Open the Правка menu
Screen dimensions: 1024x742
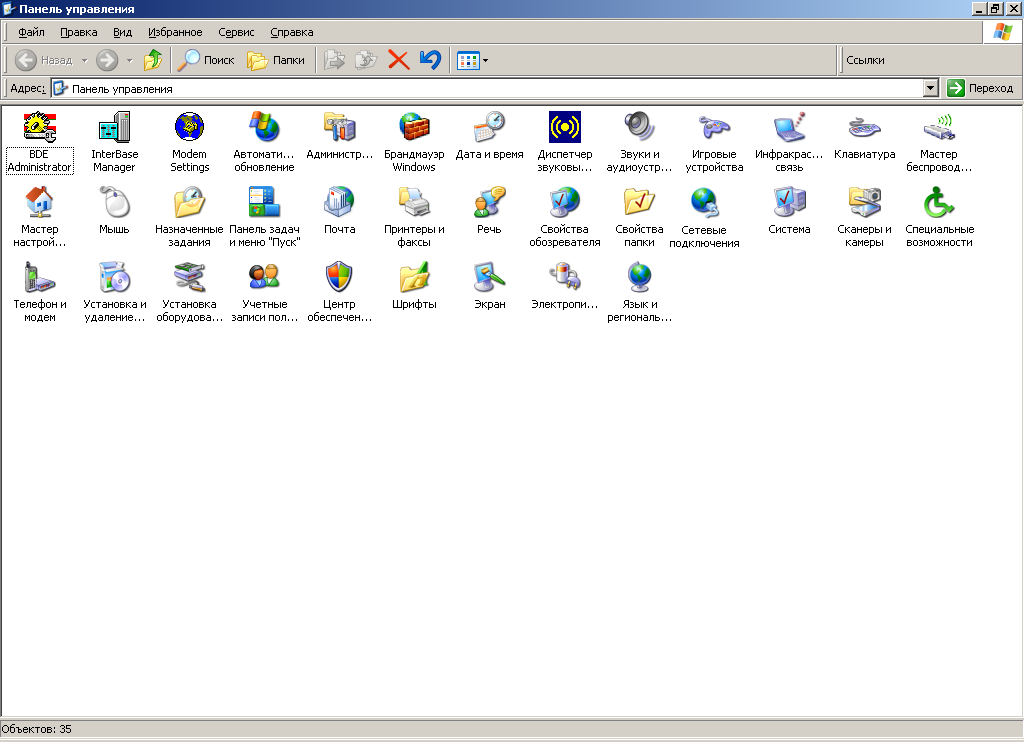[78, 32]
